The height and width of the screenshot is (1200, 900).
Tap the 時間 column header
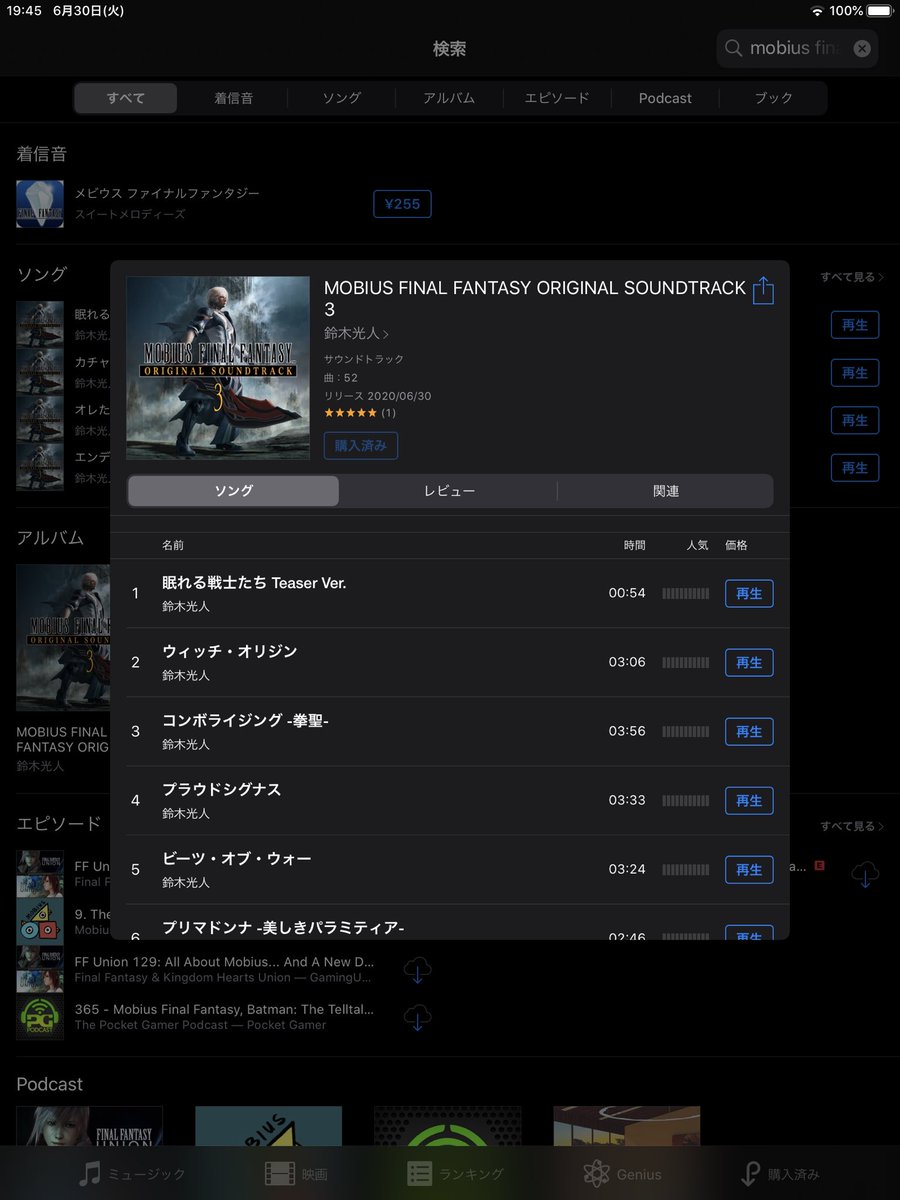[635, 545]
